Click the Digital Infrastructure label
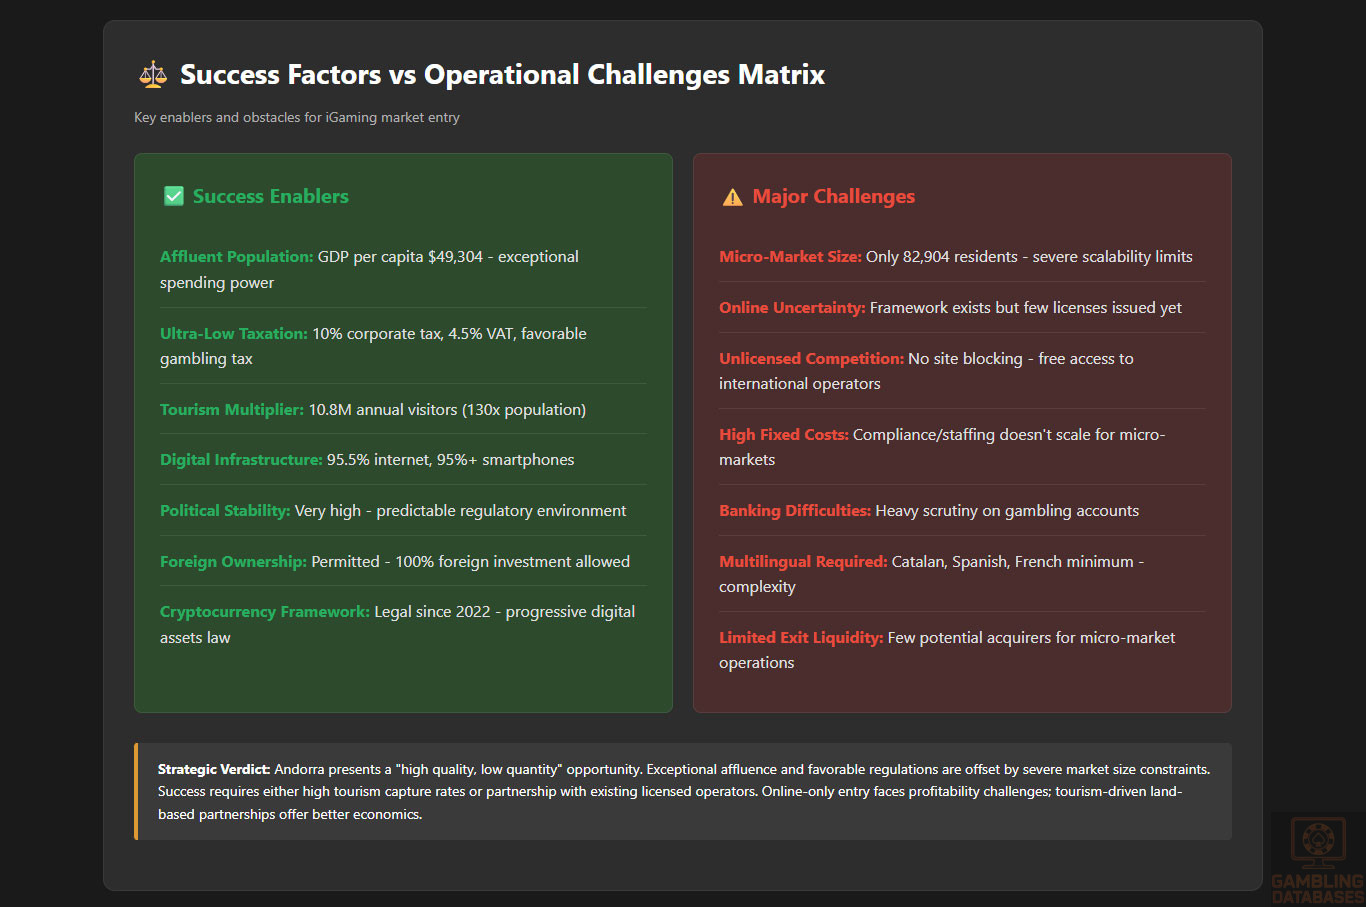The height and width of the screenshot is (907, 1366). tap(241, 460)
